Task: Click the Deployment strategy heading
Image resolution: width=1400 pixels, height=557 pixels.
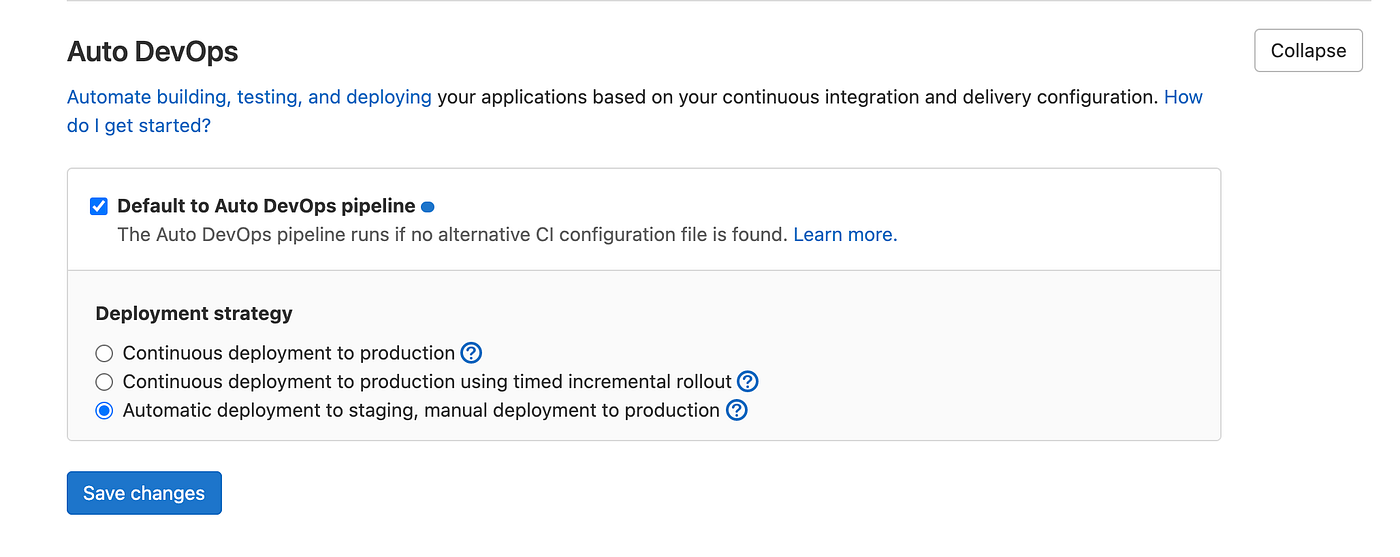Action: [194, 314]
